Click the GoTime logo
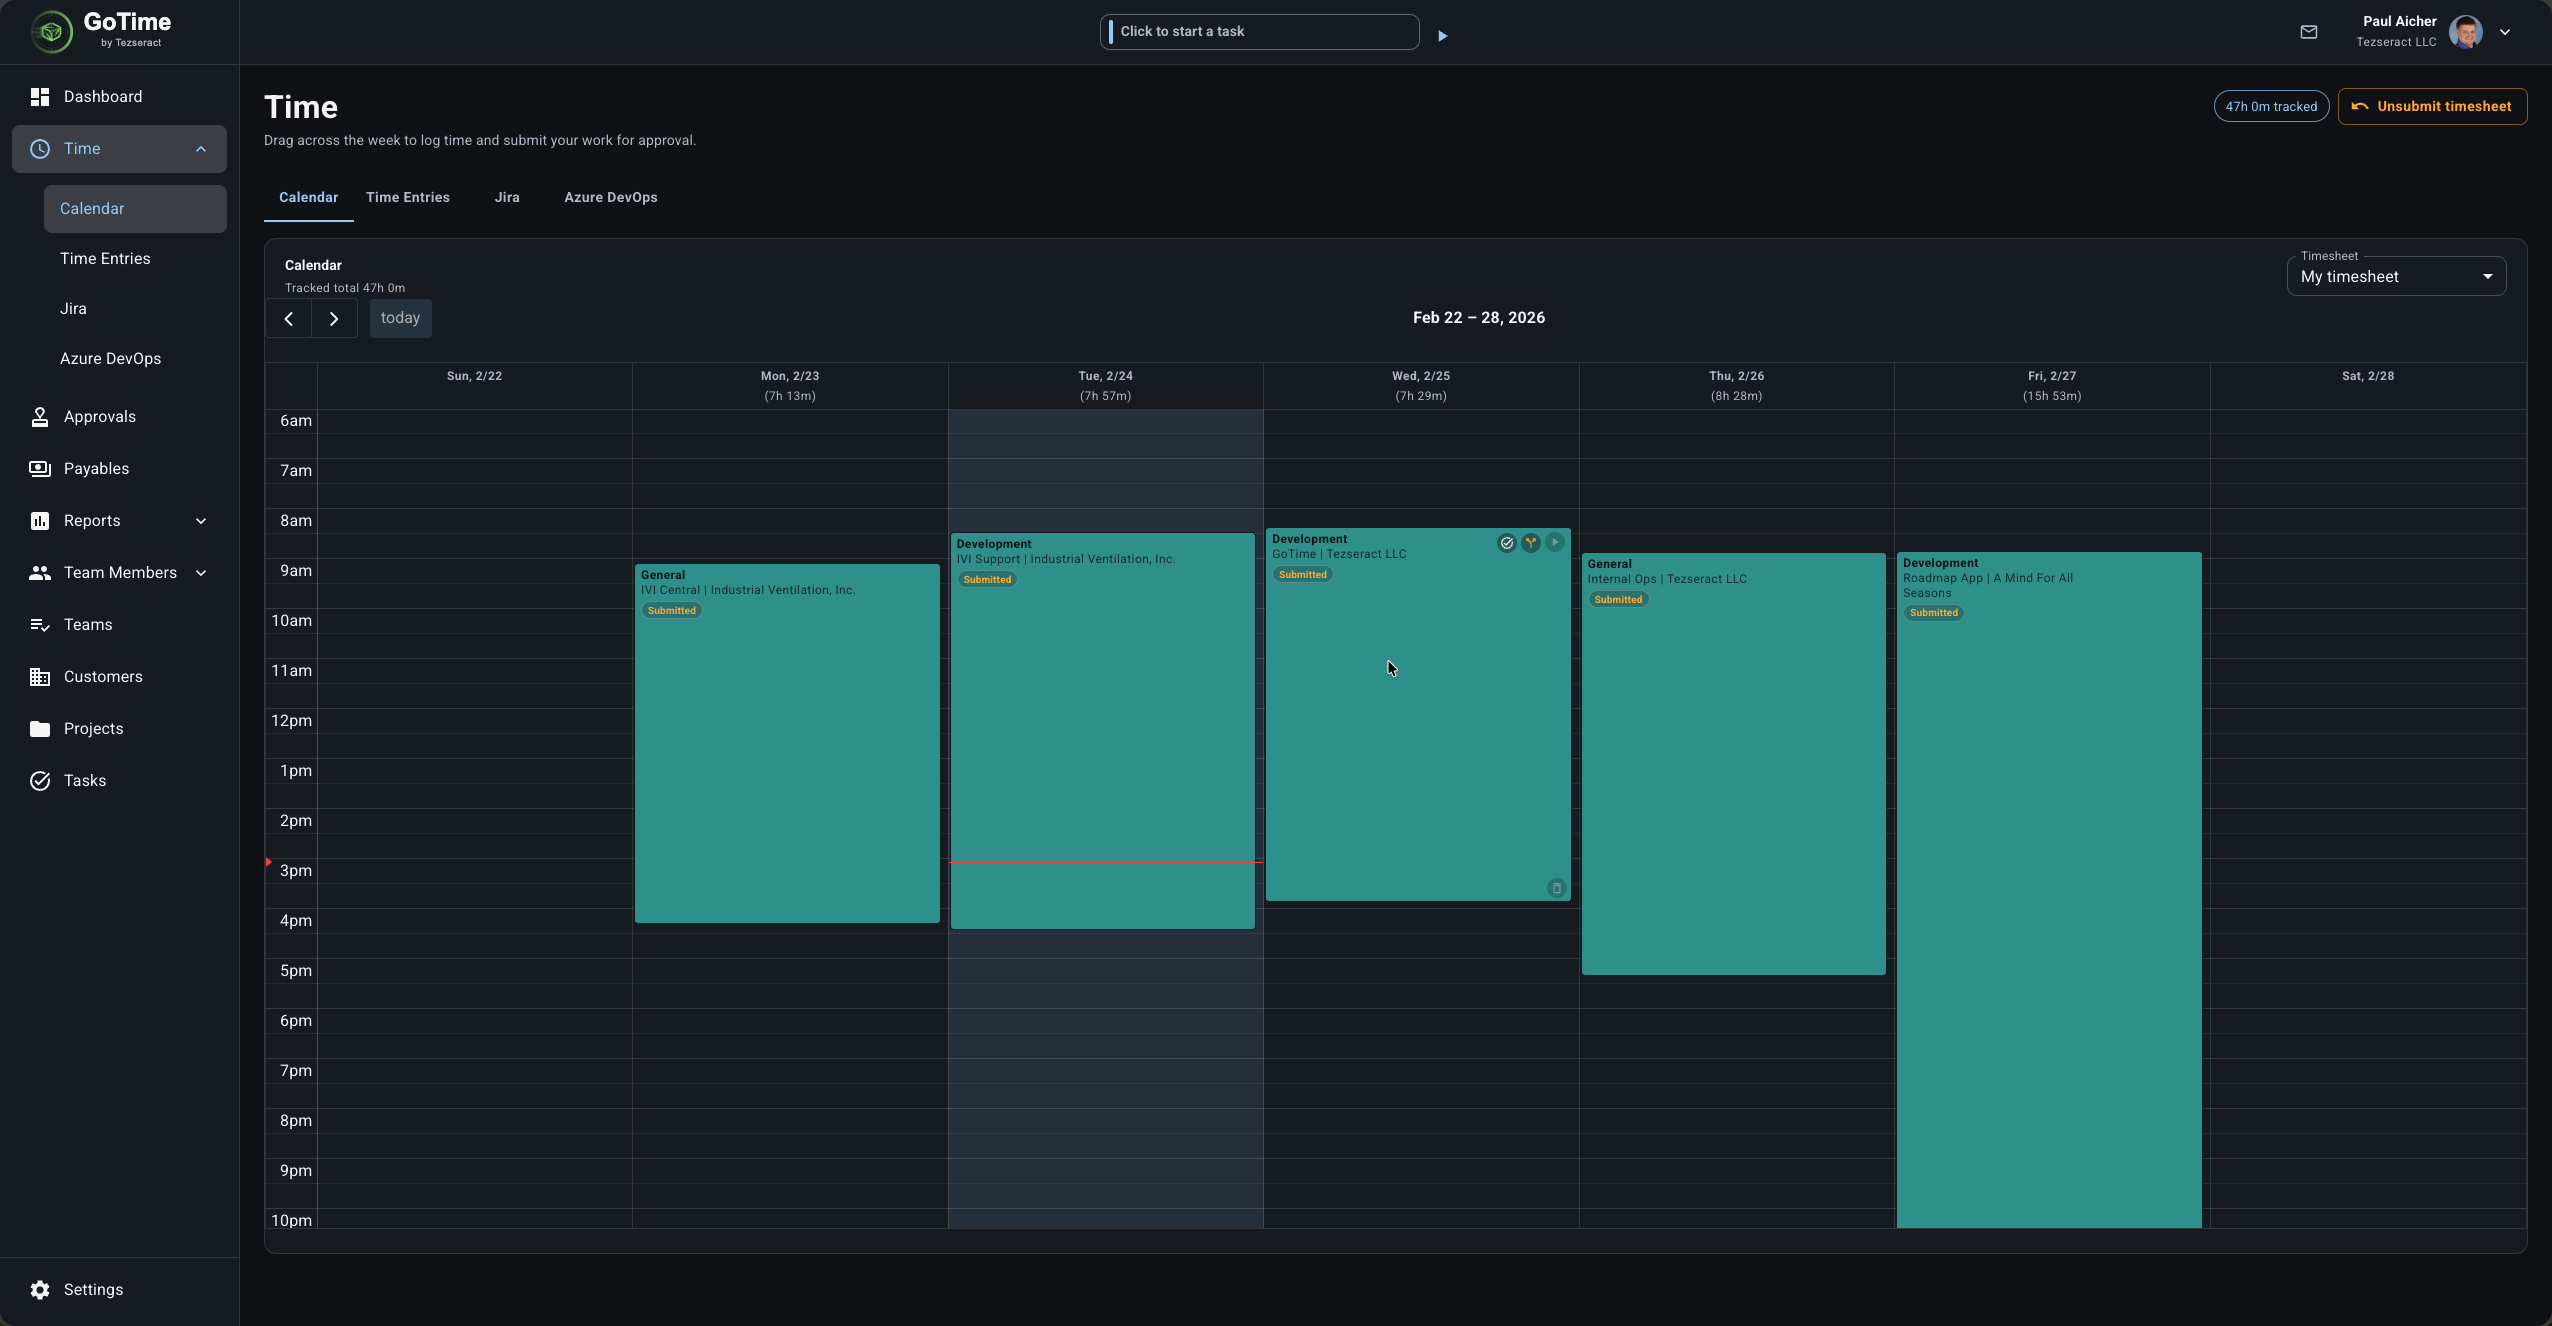This screenshot has height=1326, width=2552. (100, 31)
